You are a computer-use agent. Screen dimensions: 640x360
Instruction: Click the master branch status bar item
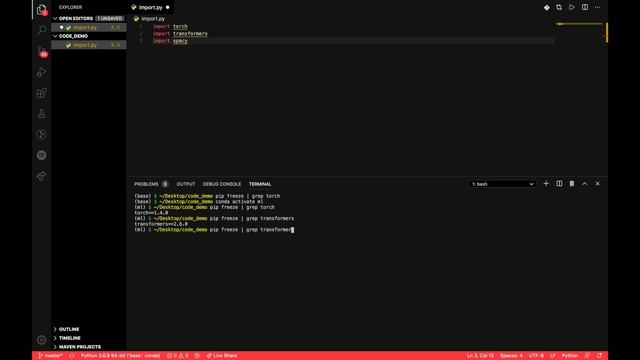[50, 356]
